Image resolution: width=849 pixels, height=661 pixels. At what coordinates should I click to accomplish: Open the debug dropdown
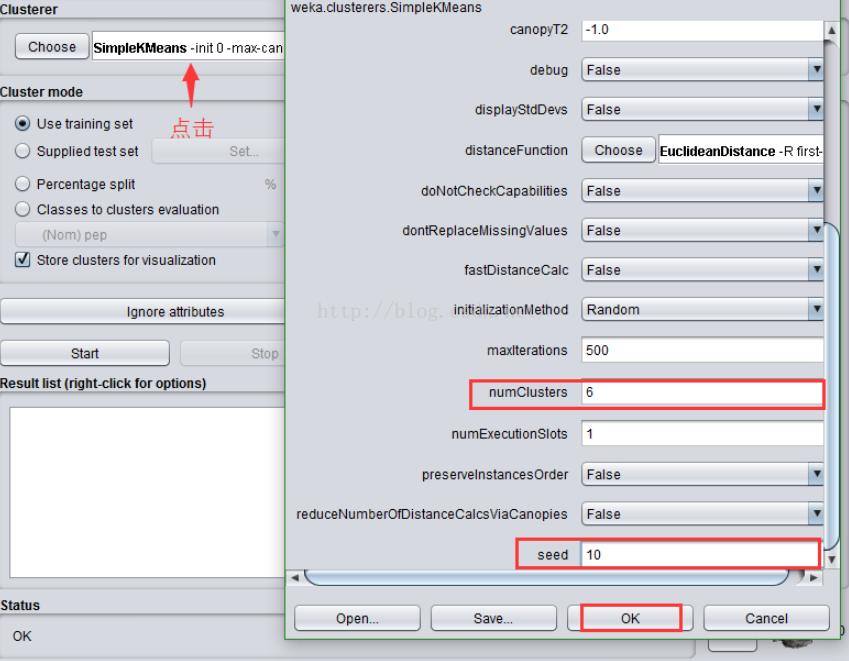(703, 70)
